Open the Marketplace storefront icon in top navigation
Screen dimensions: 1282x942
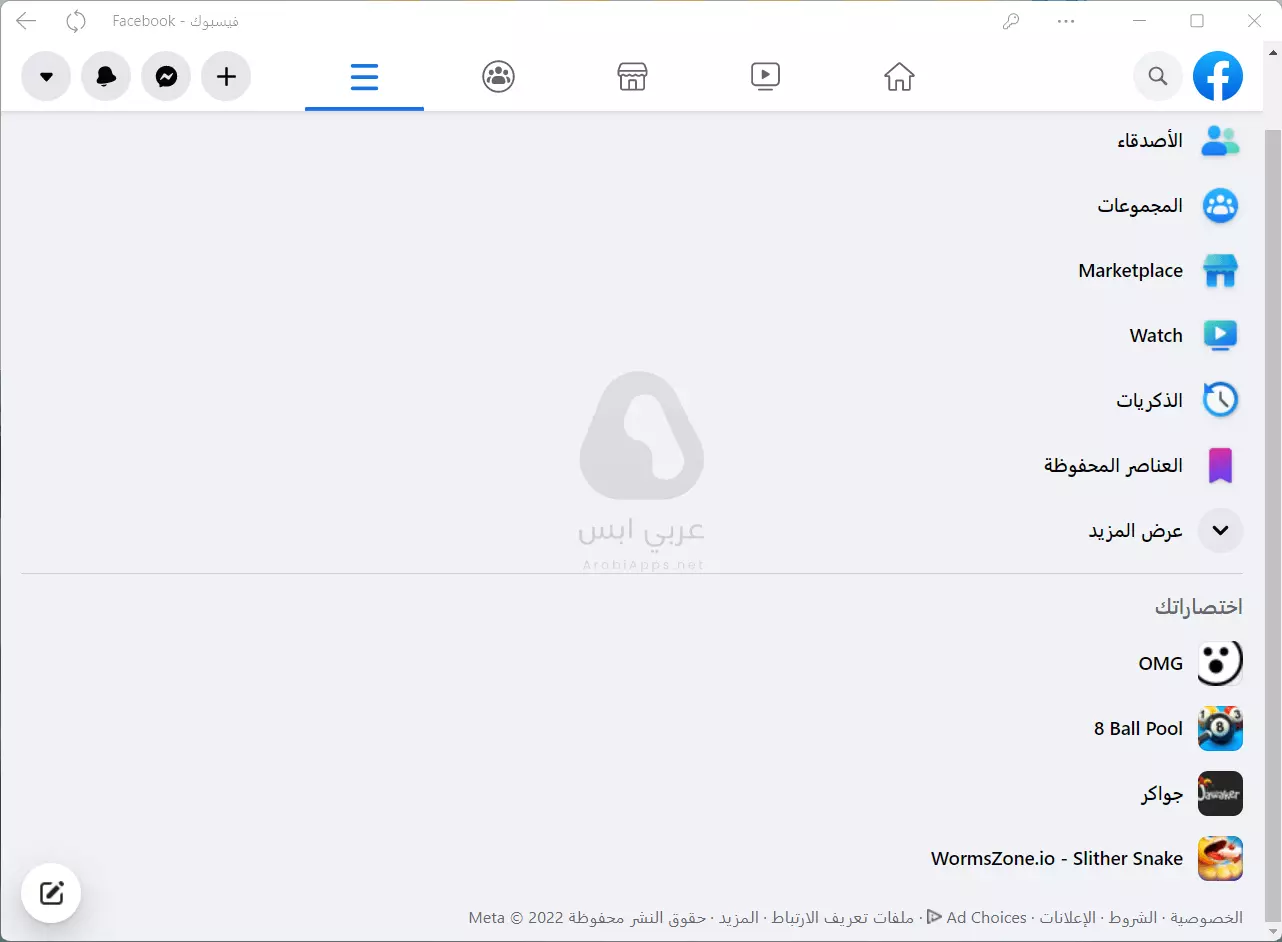click(632, 76)
